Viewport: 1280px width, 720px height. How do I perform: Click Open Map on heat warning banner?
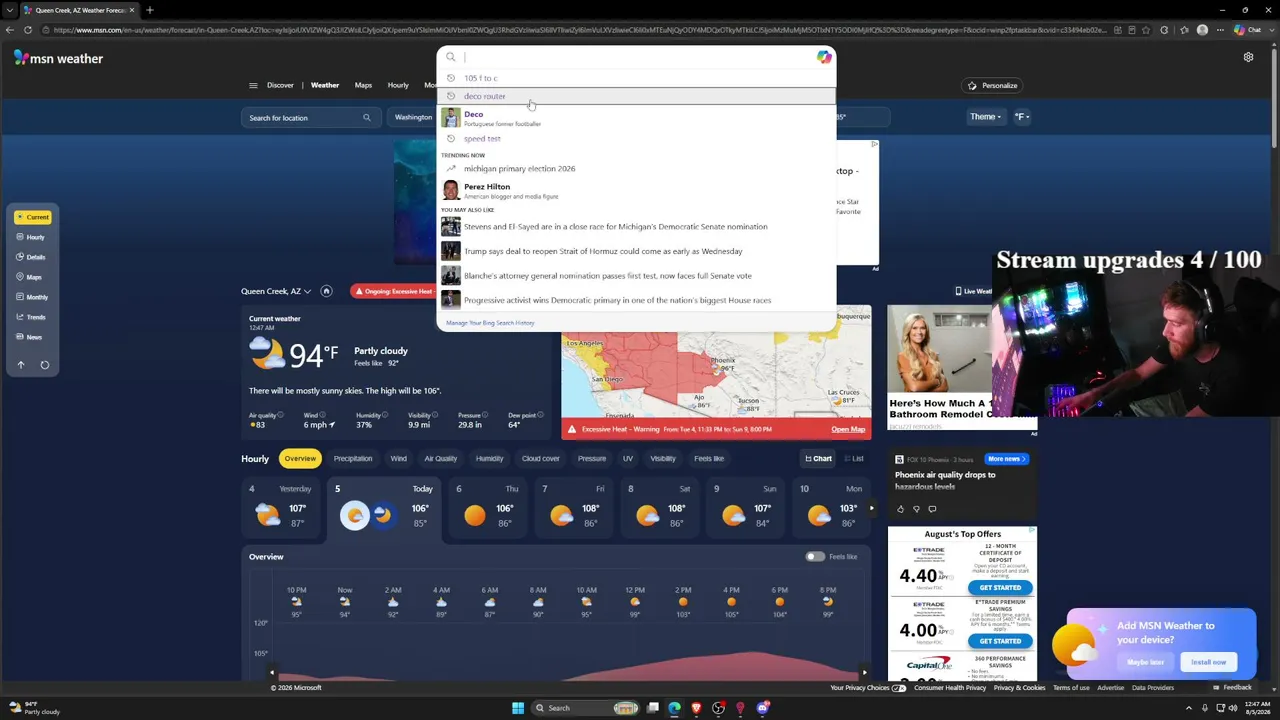(x=848, y=429)
